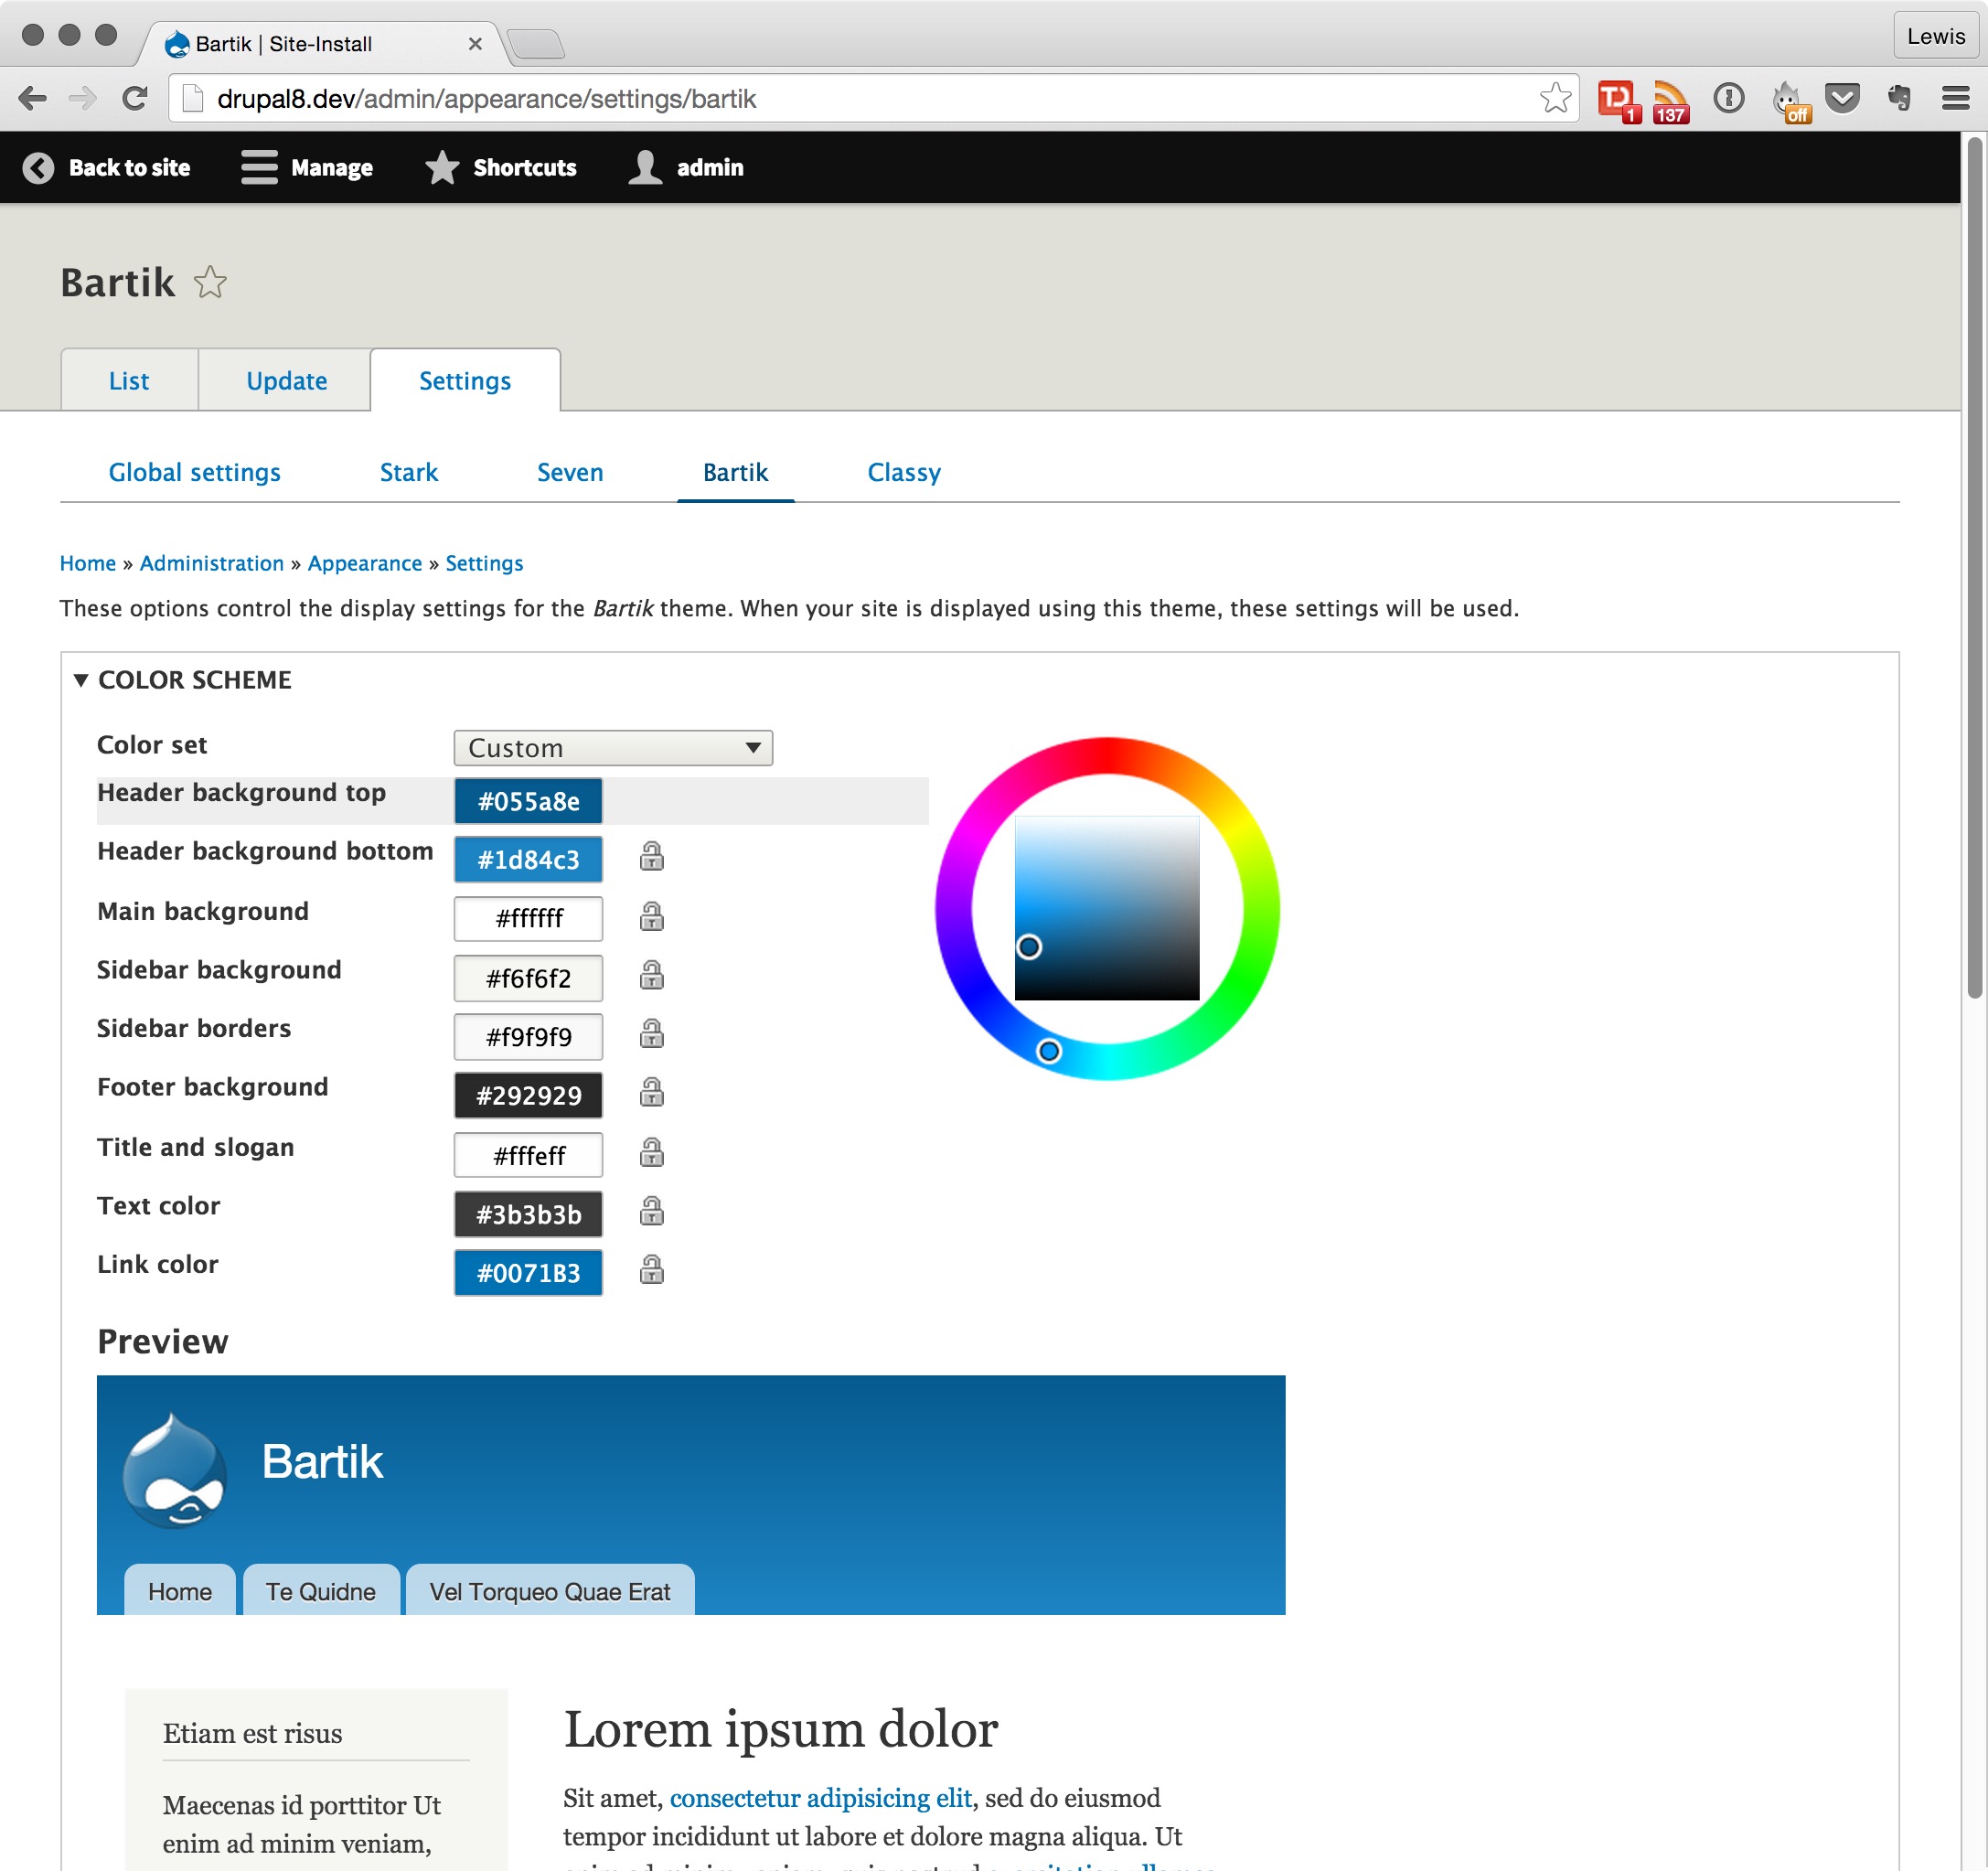Screen dimensions: 1988x1871
Task: Open the Manage toolbar menu
Action: tap(307, 168)
